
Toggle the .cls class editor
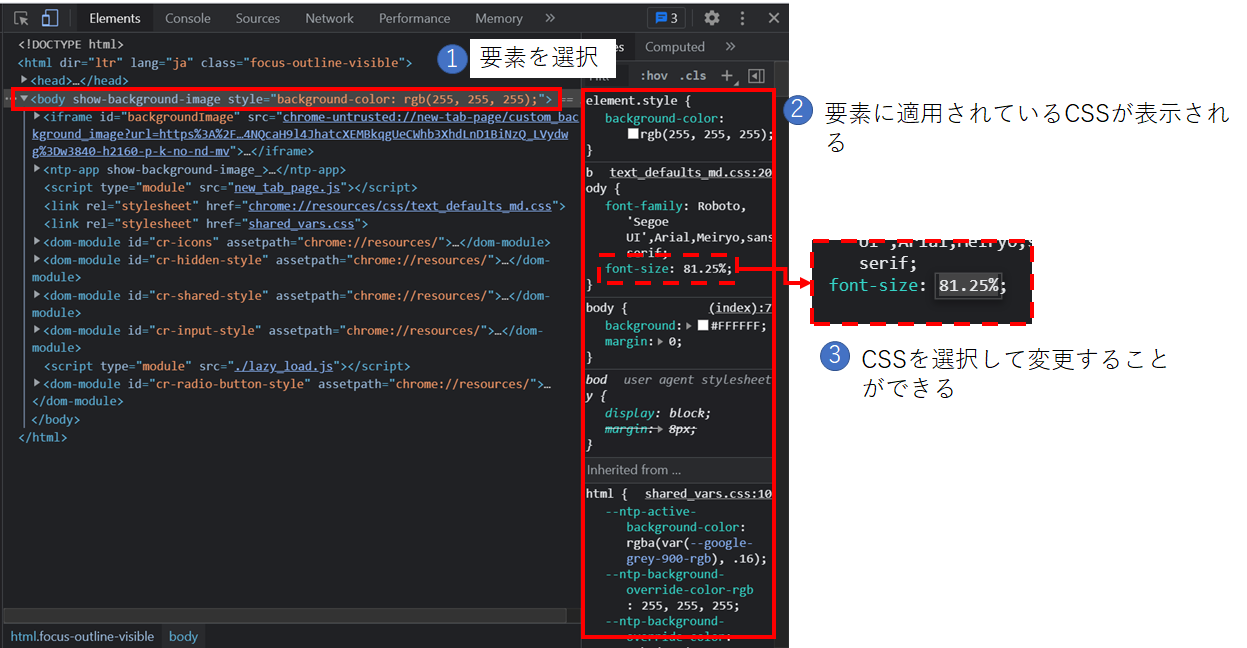click(693, 76)
